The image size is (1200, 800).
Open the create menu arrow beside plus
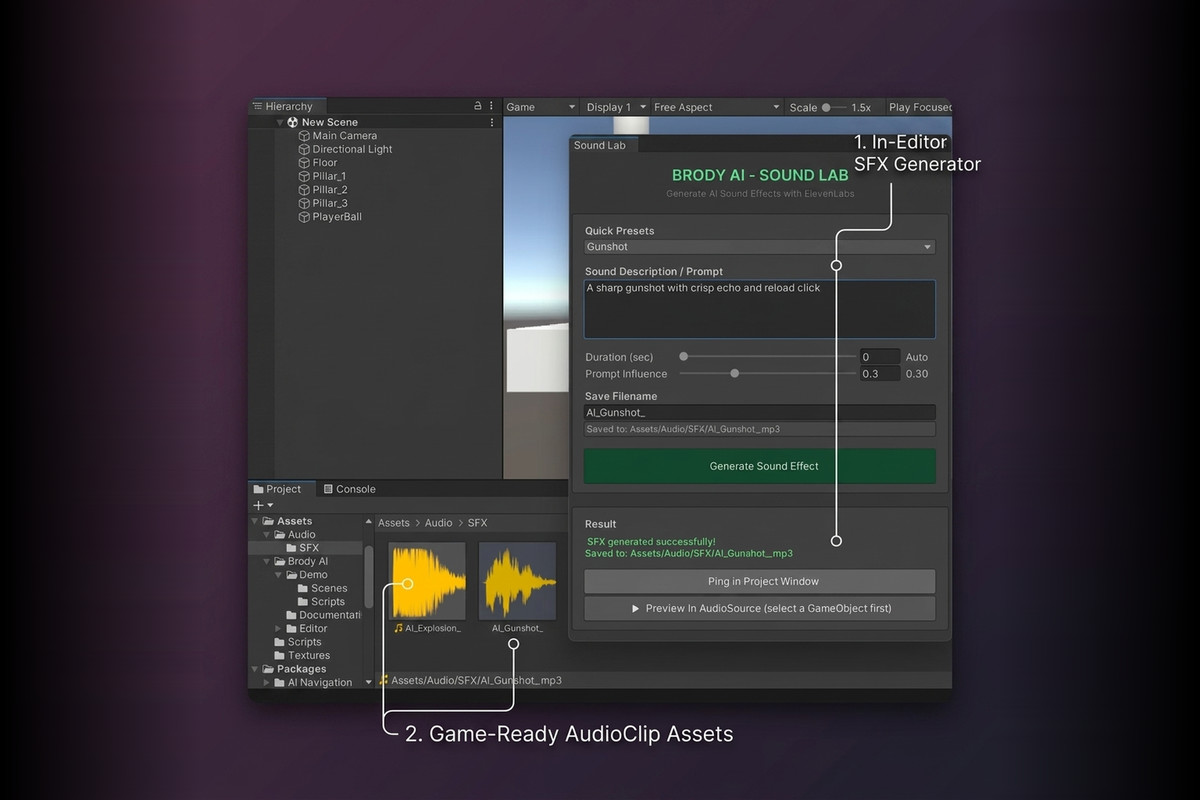270,506
